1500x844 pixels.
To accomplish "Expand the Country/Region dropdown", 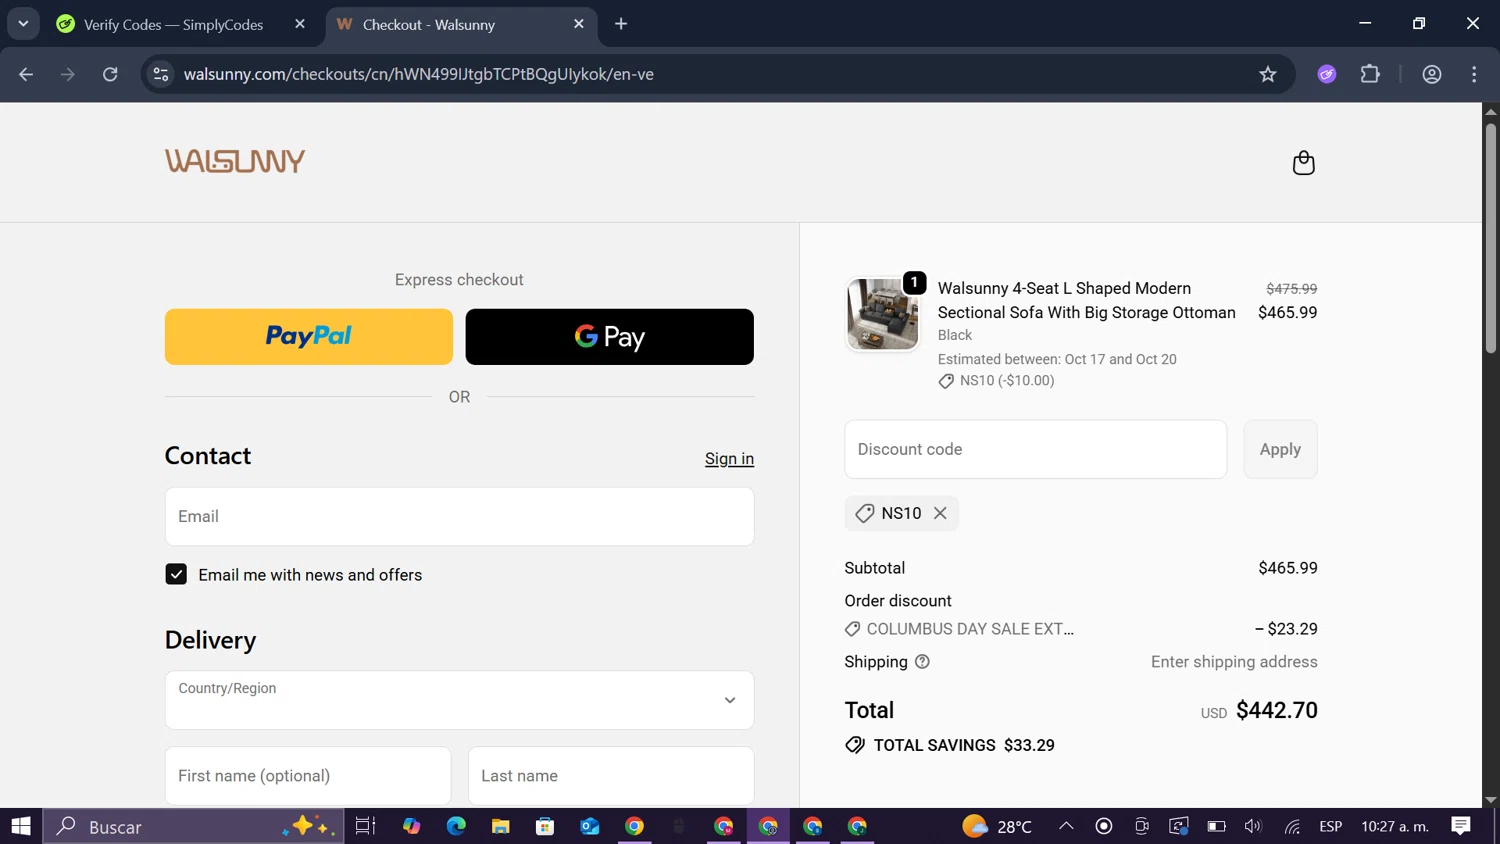I will pyautogui.click(x=459, y=700).
